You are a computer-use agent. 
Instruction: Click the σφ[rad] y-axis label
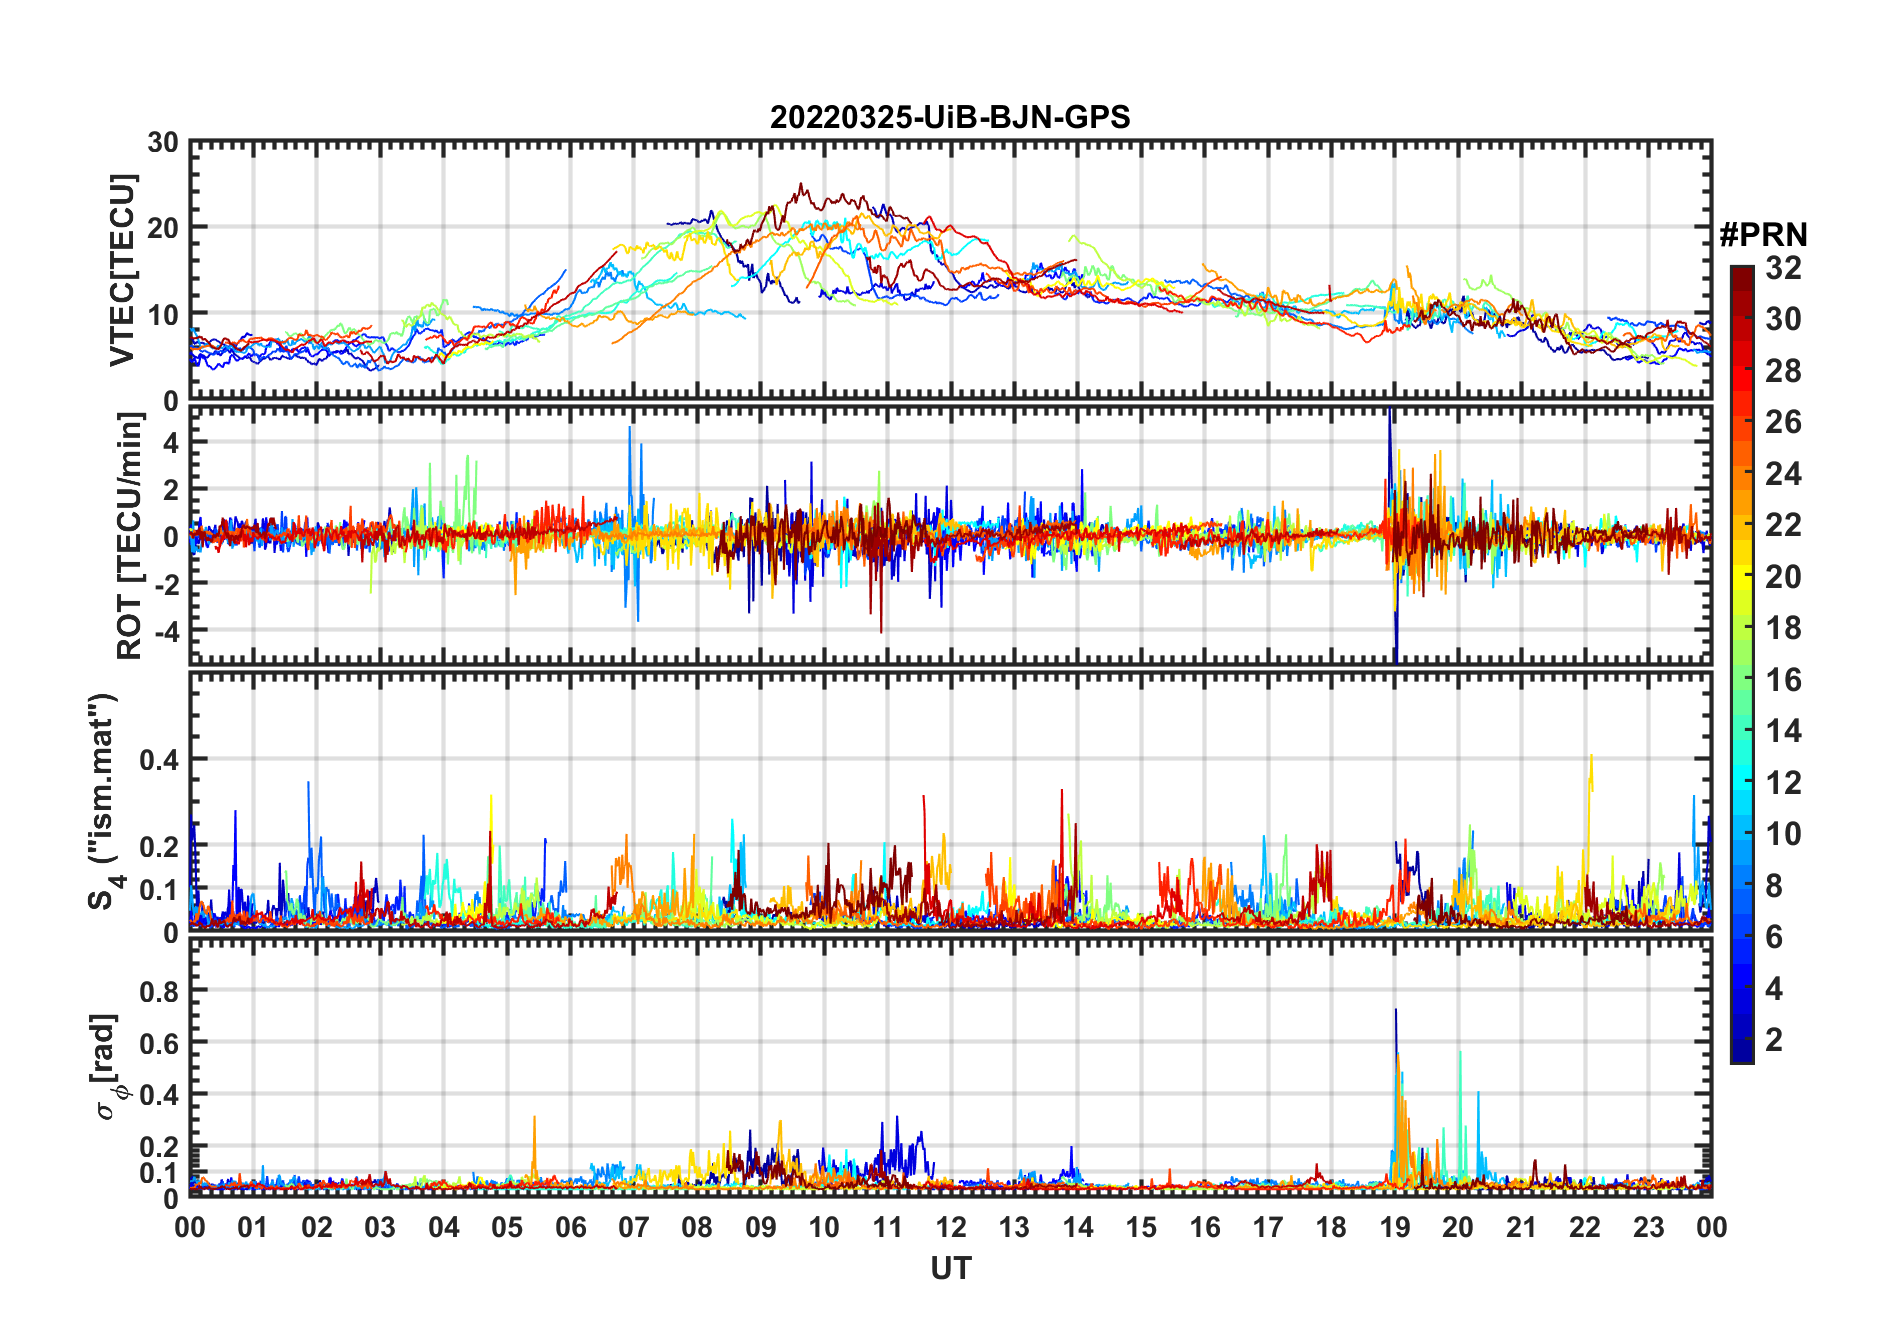pos(108,1066)
